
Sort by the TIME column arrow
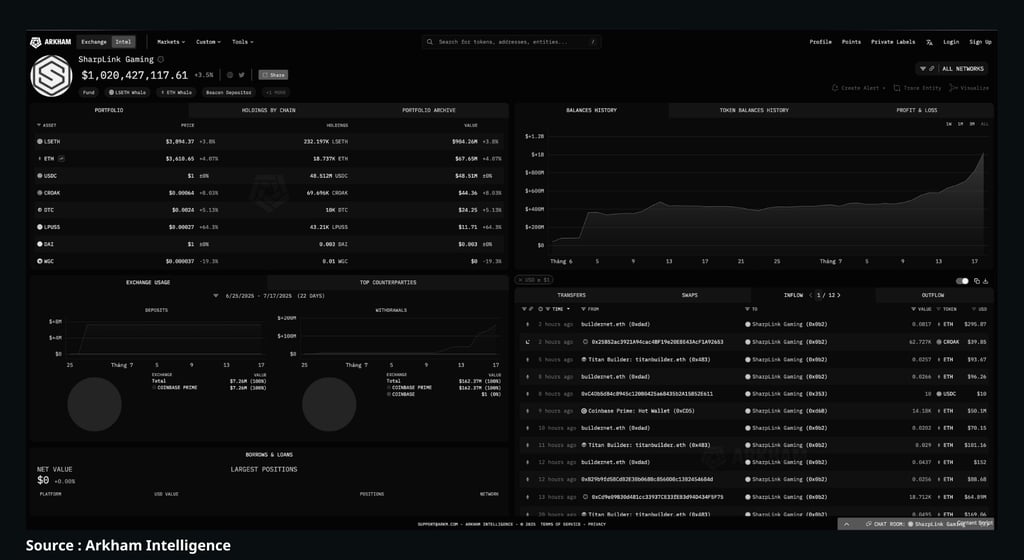(568, 309)
